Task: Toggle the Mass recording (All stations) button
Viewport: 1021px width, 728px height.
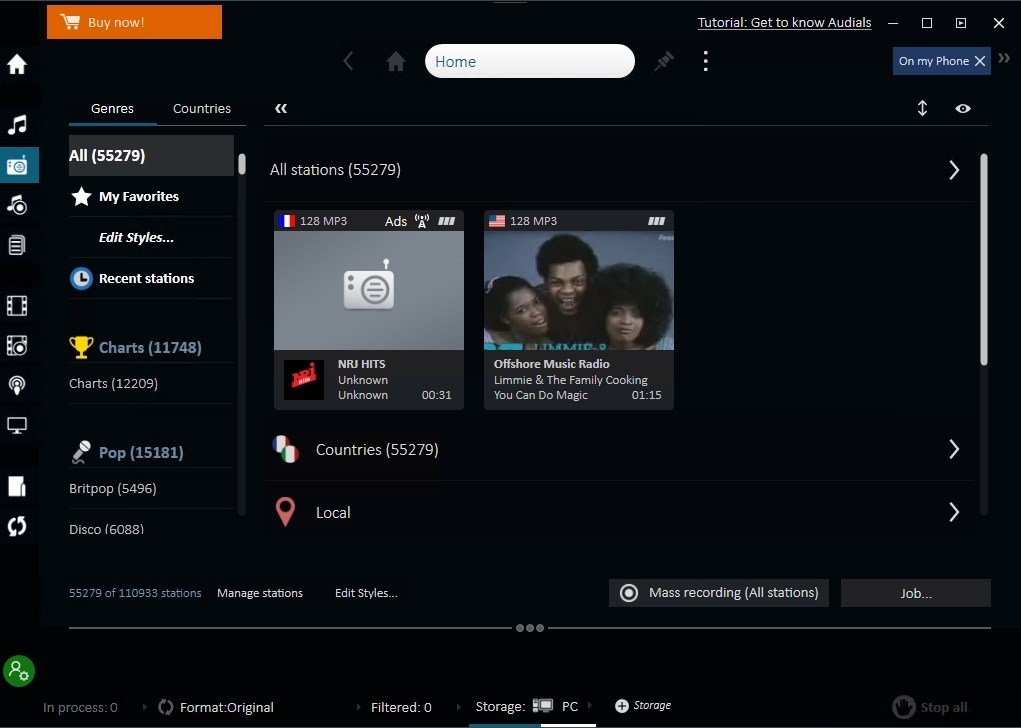Action: click(x=719, y=593)
